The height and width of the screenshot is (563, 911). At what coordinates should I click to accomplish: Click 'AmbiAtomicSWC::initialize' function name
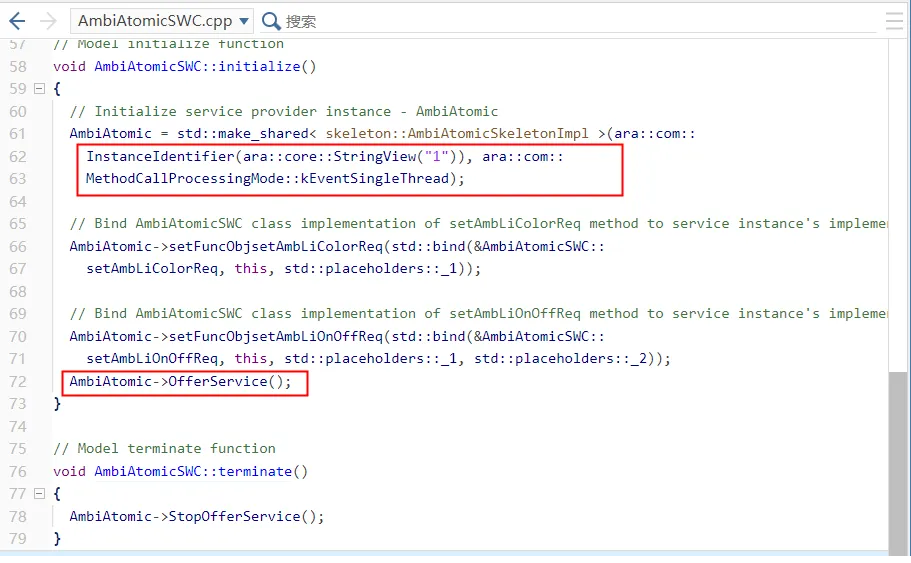198,66
